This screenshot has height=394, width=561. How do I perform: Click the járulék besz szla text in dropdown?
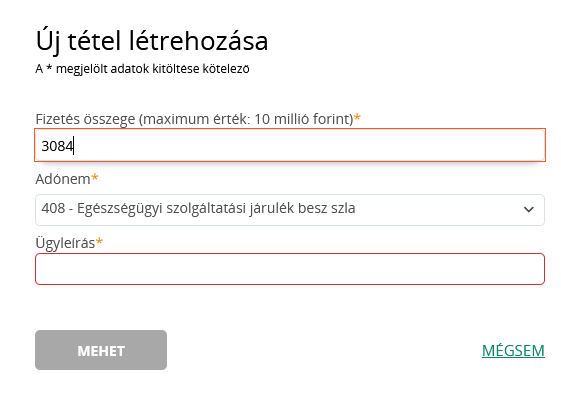pos(302,208)
